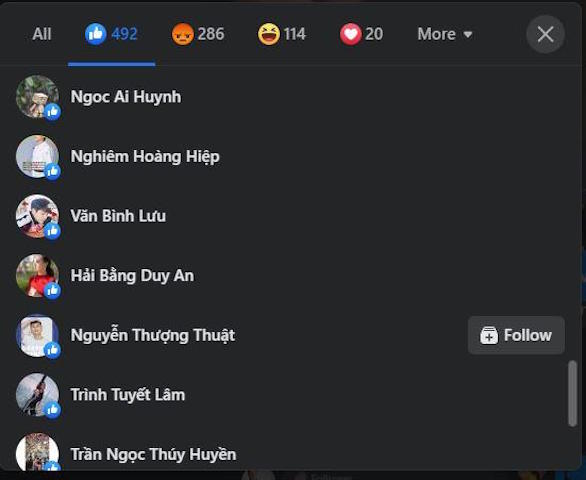Filter by the Love heart reaction
586x480 pixels.
coord(351,34)
